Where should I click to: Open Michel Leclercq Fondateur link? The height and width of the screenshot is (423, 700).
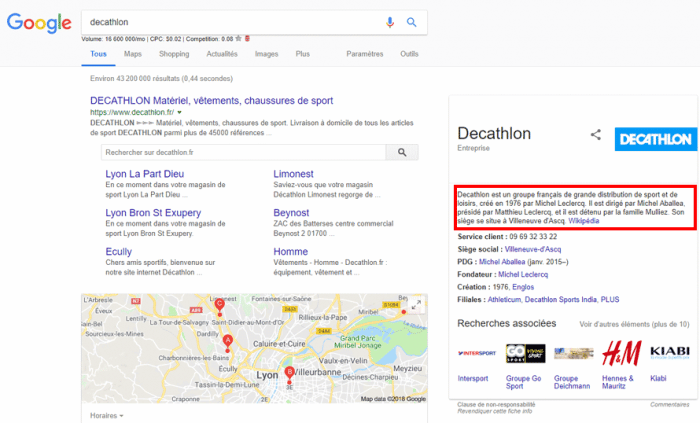523,274
